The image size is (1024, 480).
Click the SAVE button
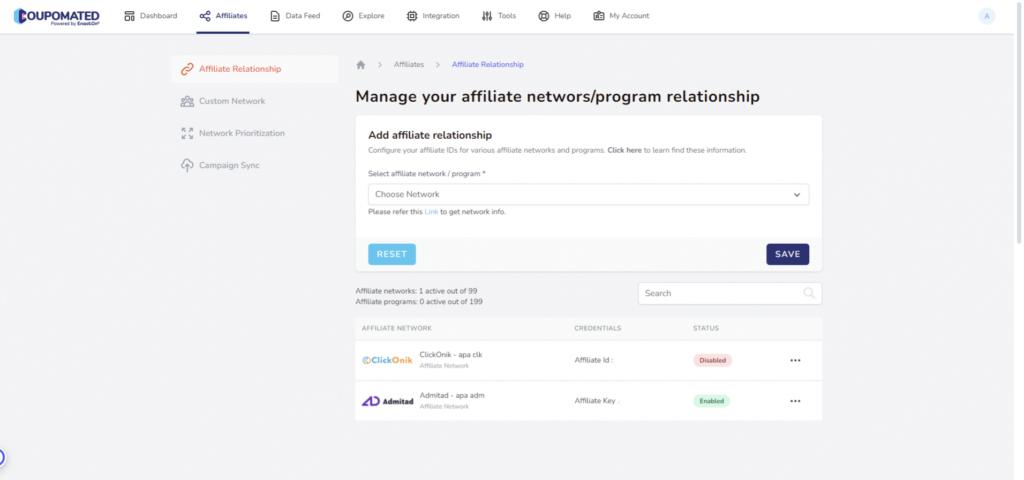tap(788, 254)
